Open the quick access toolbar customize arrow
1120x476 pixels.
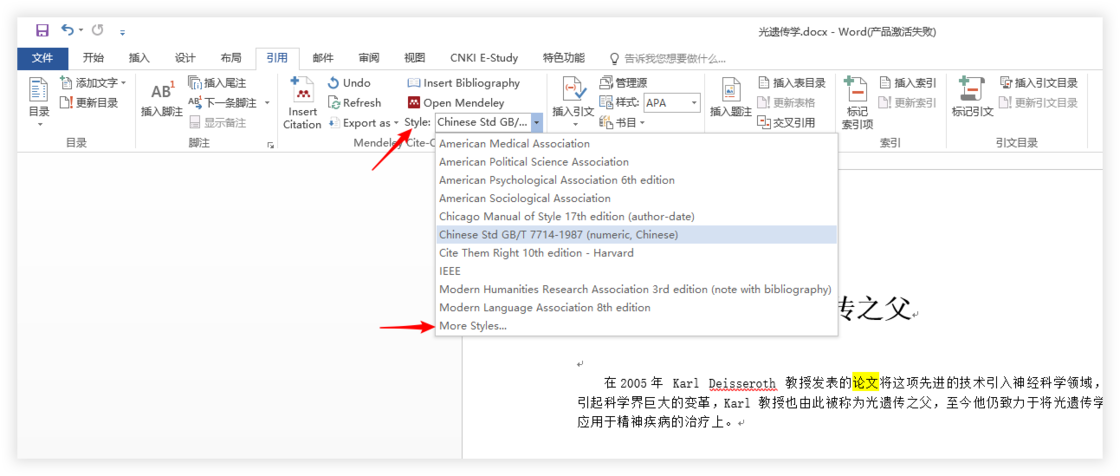click(122, 32)
